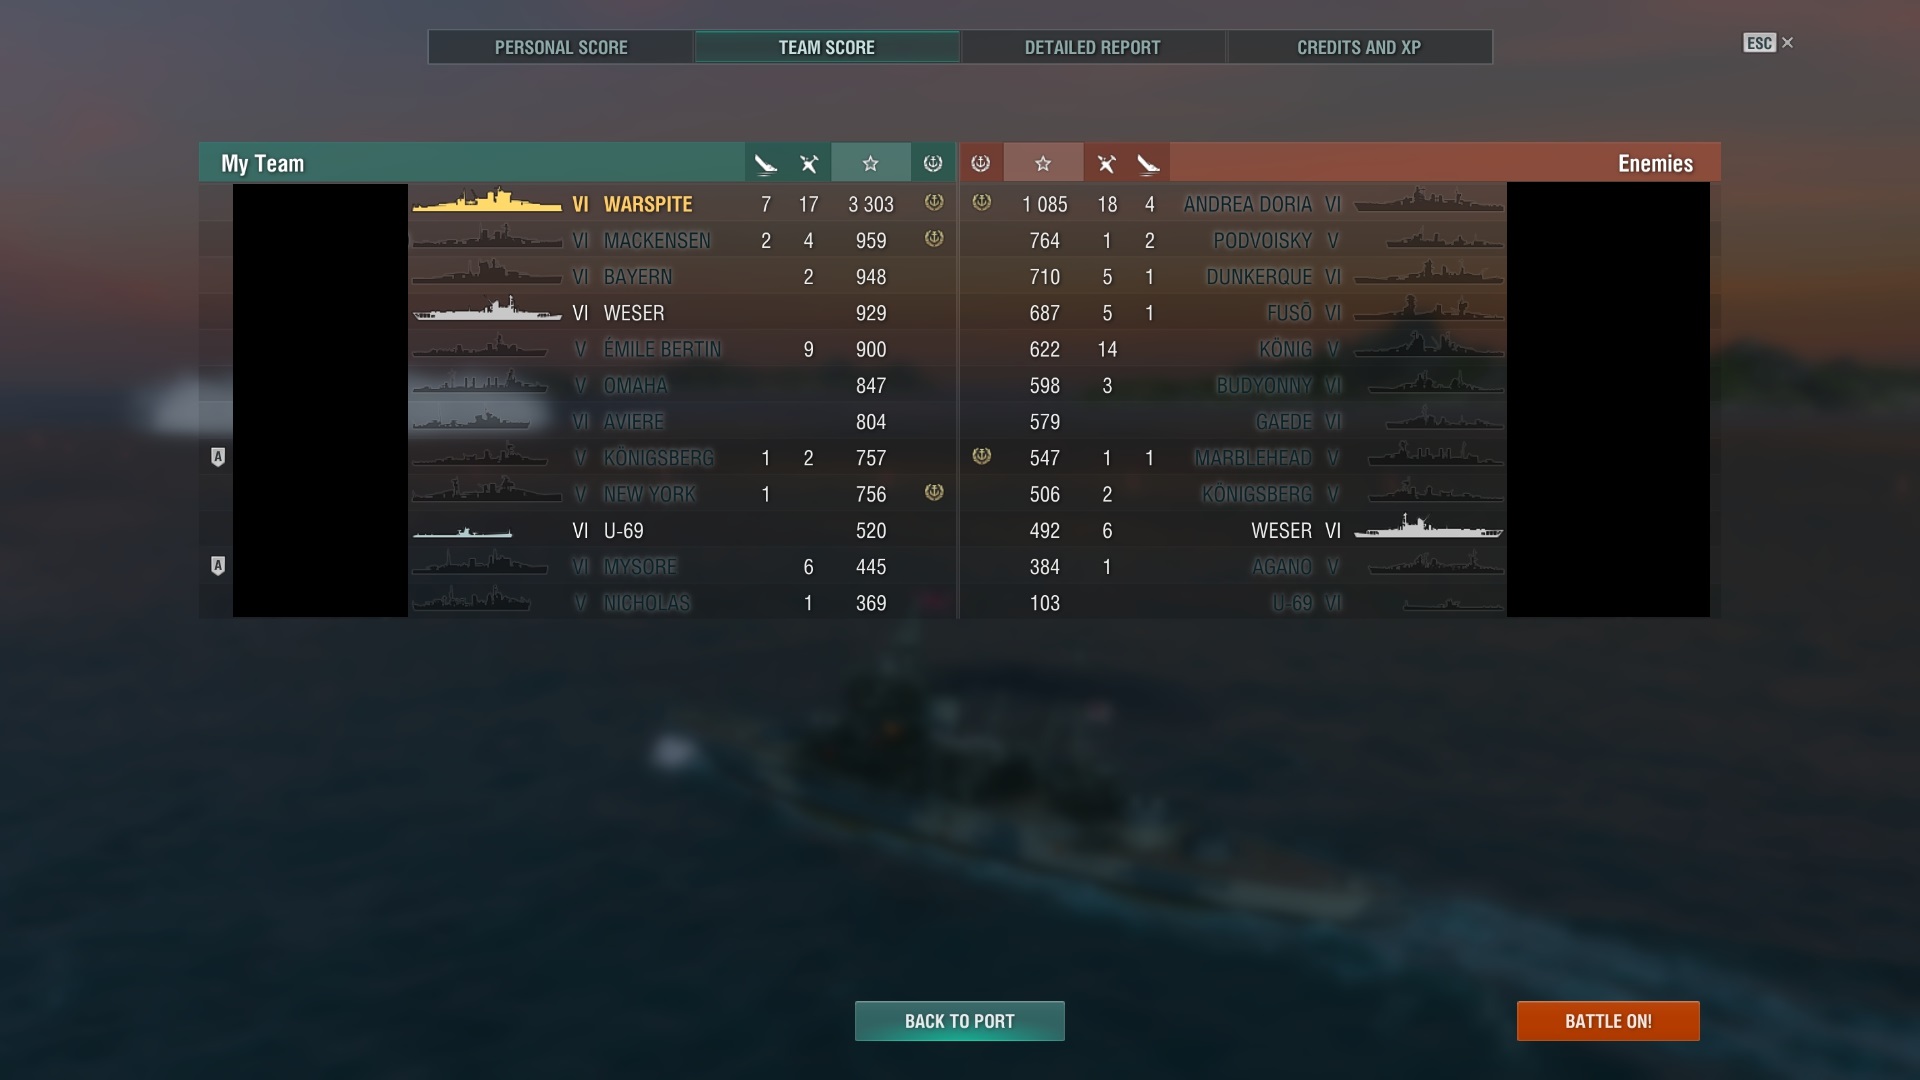Open the Credits and XP tab

(1359, 47)
